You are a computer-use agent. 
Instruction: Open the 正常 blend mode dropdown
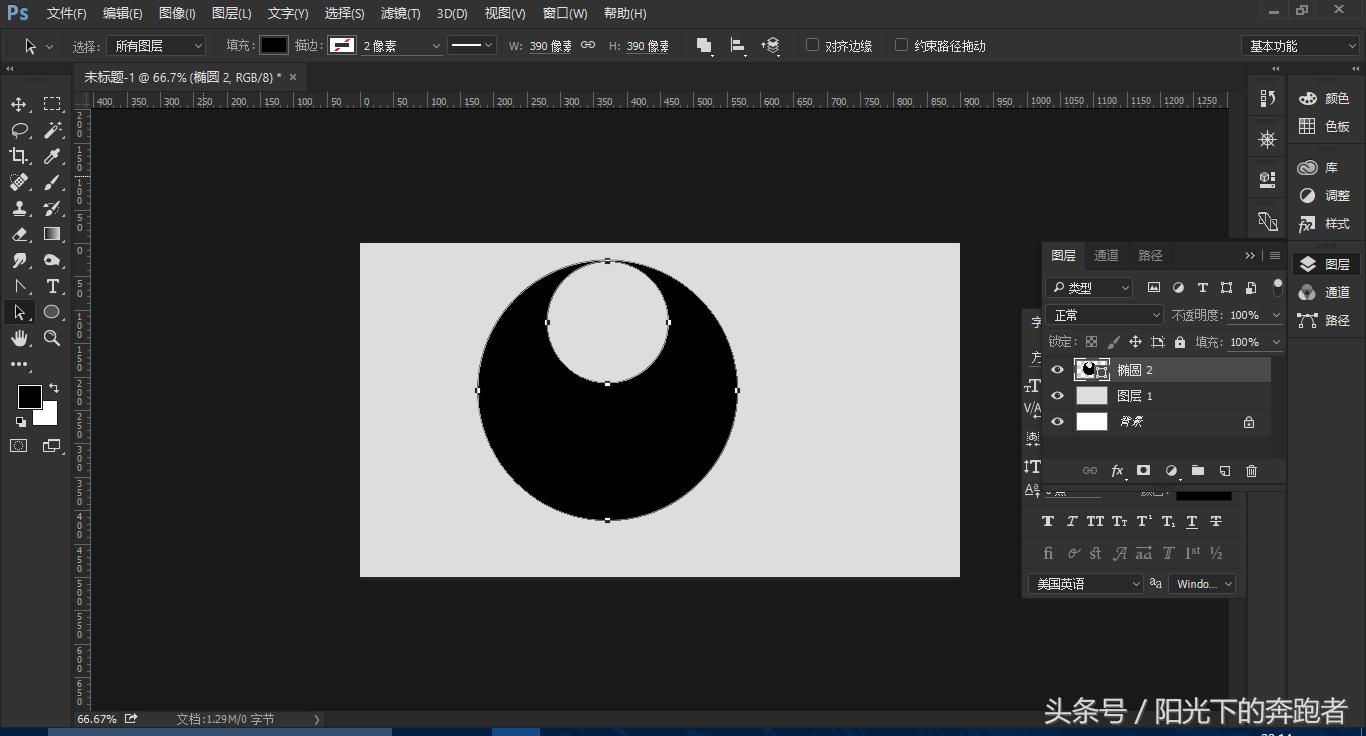pos(1105,315)
